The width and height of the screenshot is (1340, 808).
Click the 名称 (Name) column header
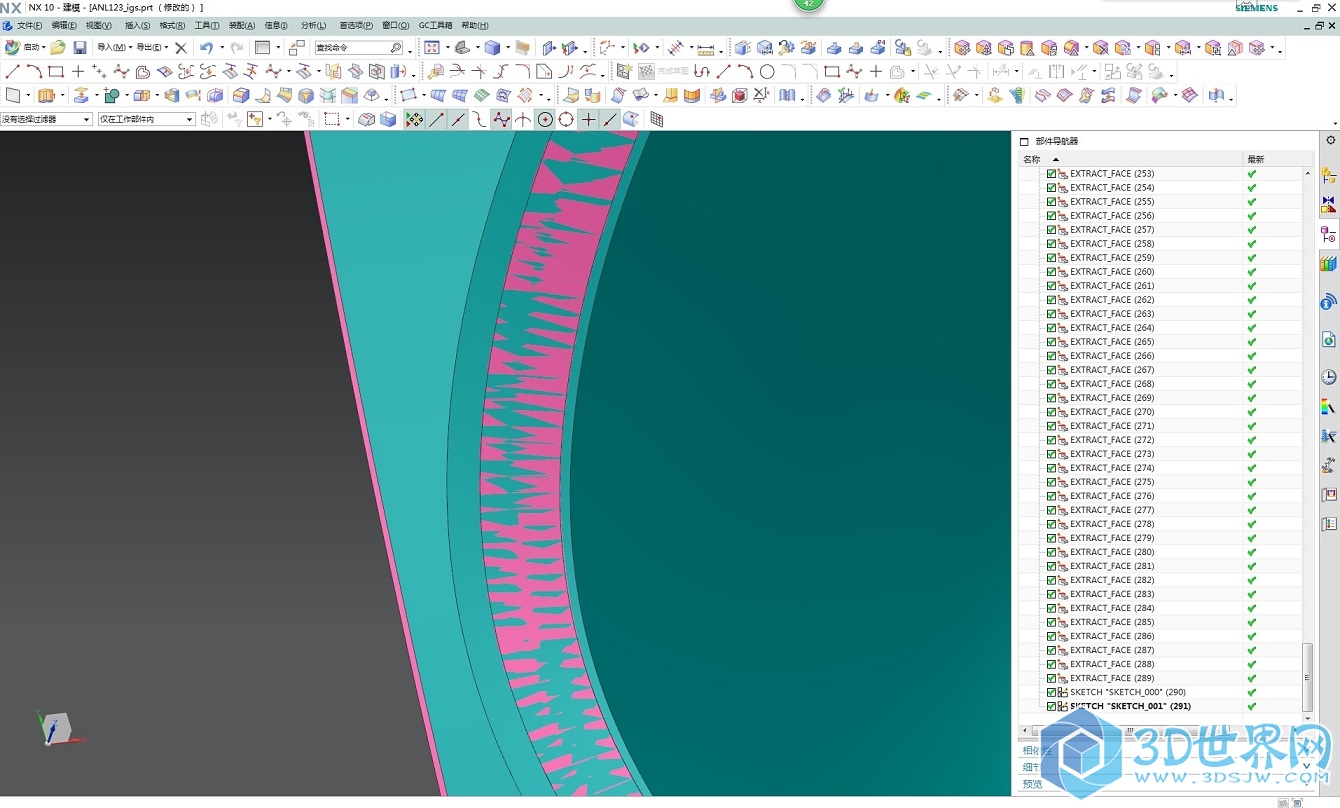(1130, 159)
